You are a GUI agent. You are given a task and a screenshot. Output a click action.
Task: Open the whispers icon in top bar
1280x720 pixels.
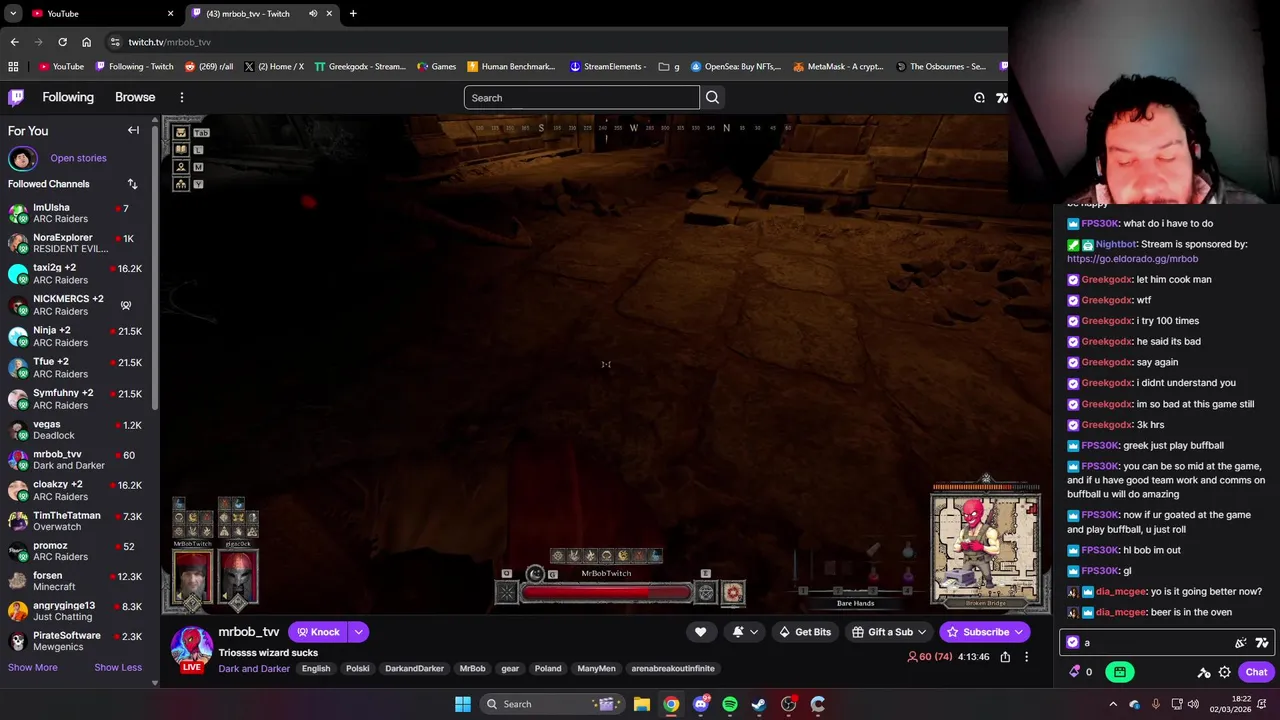[x=980, y=98]
